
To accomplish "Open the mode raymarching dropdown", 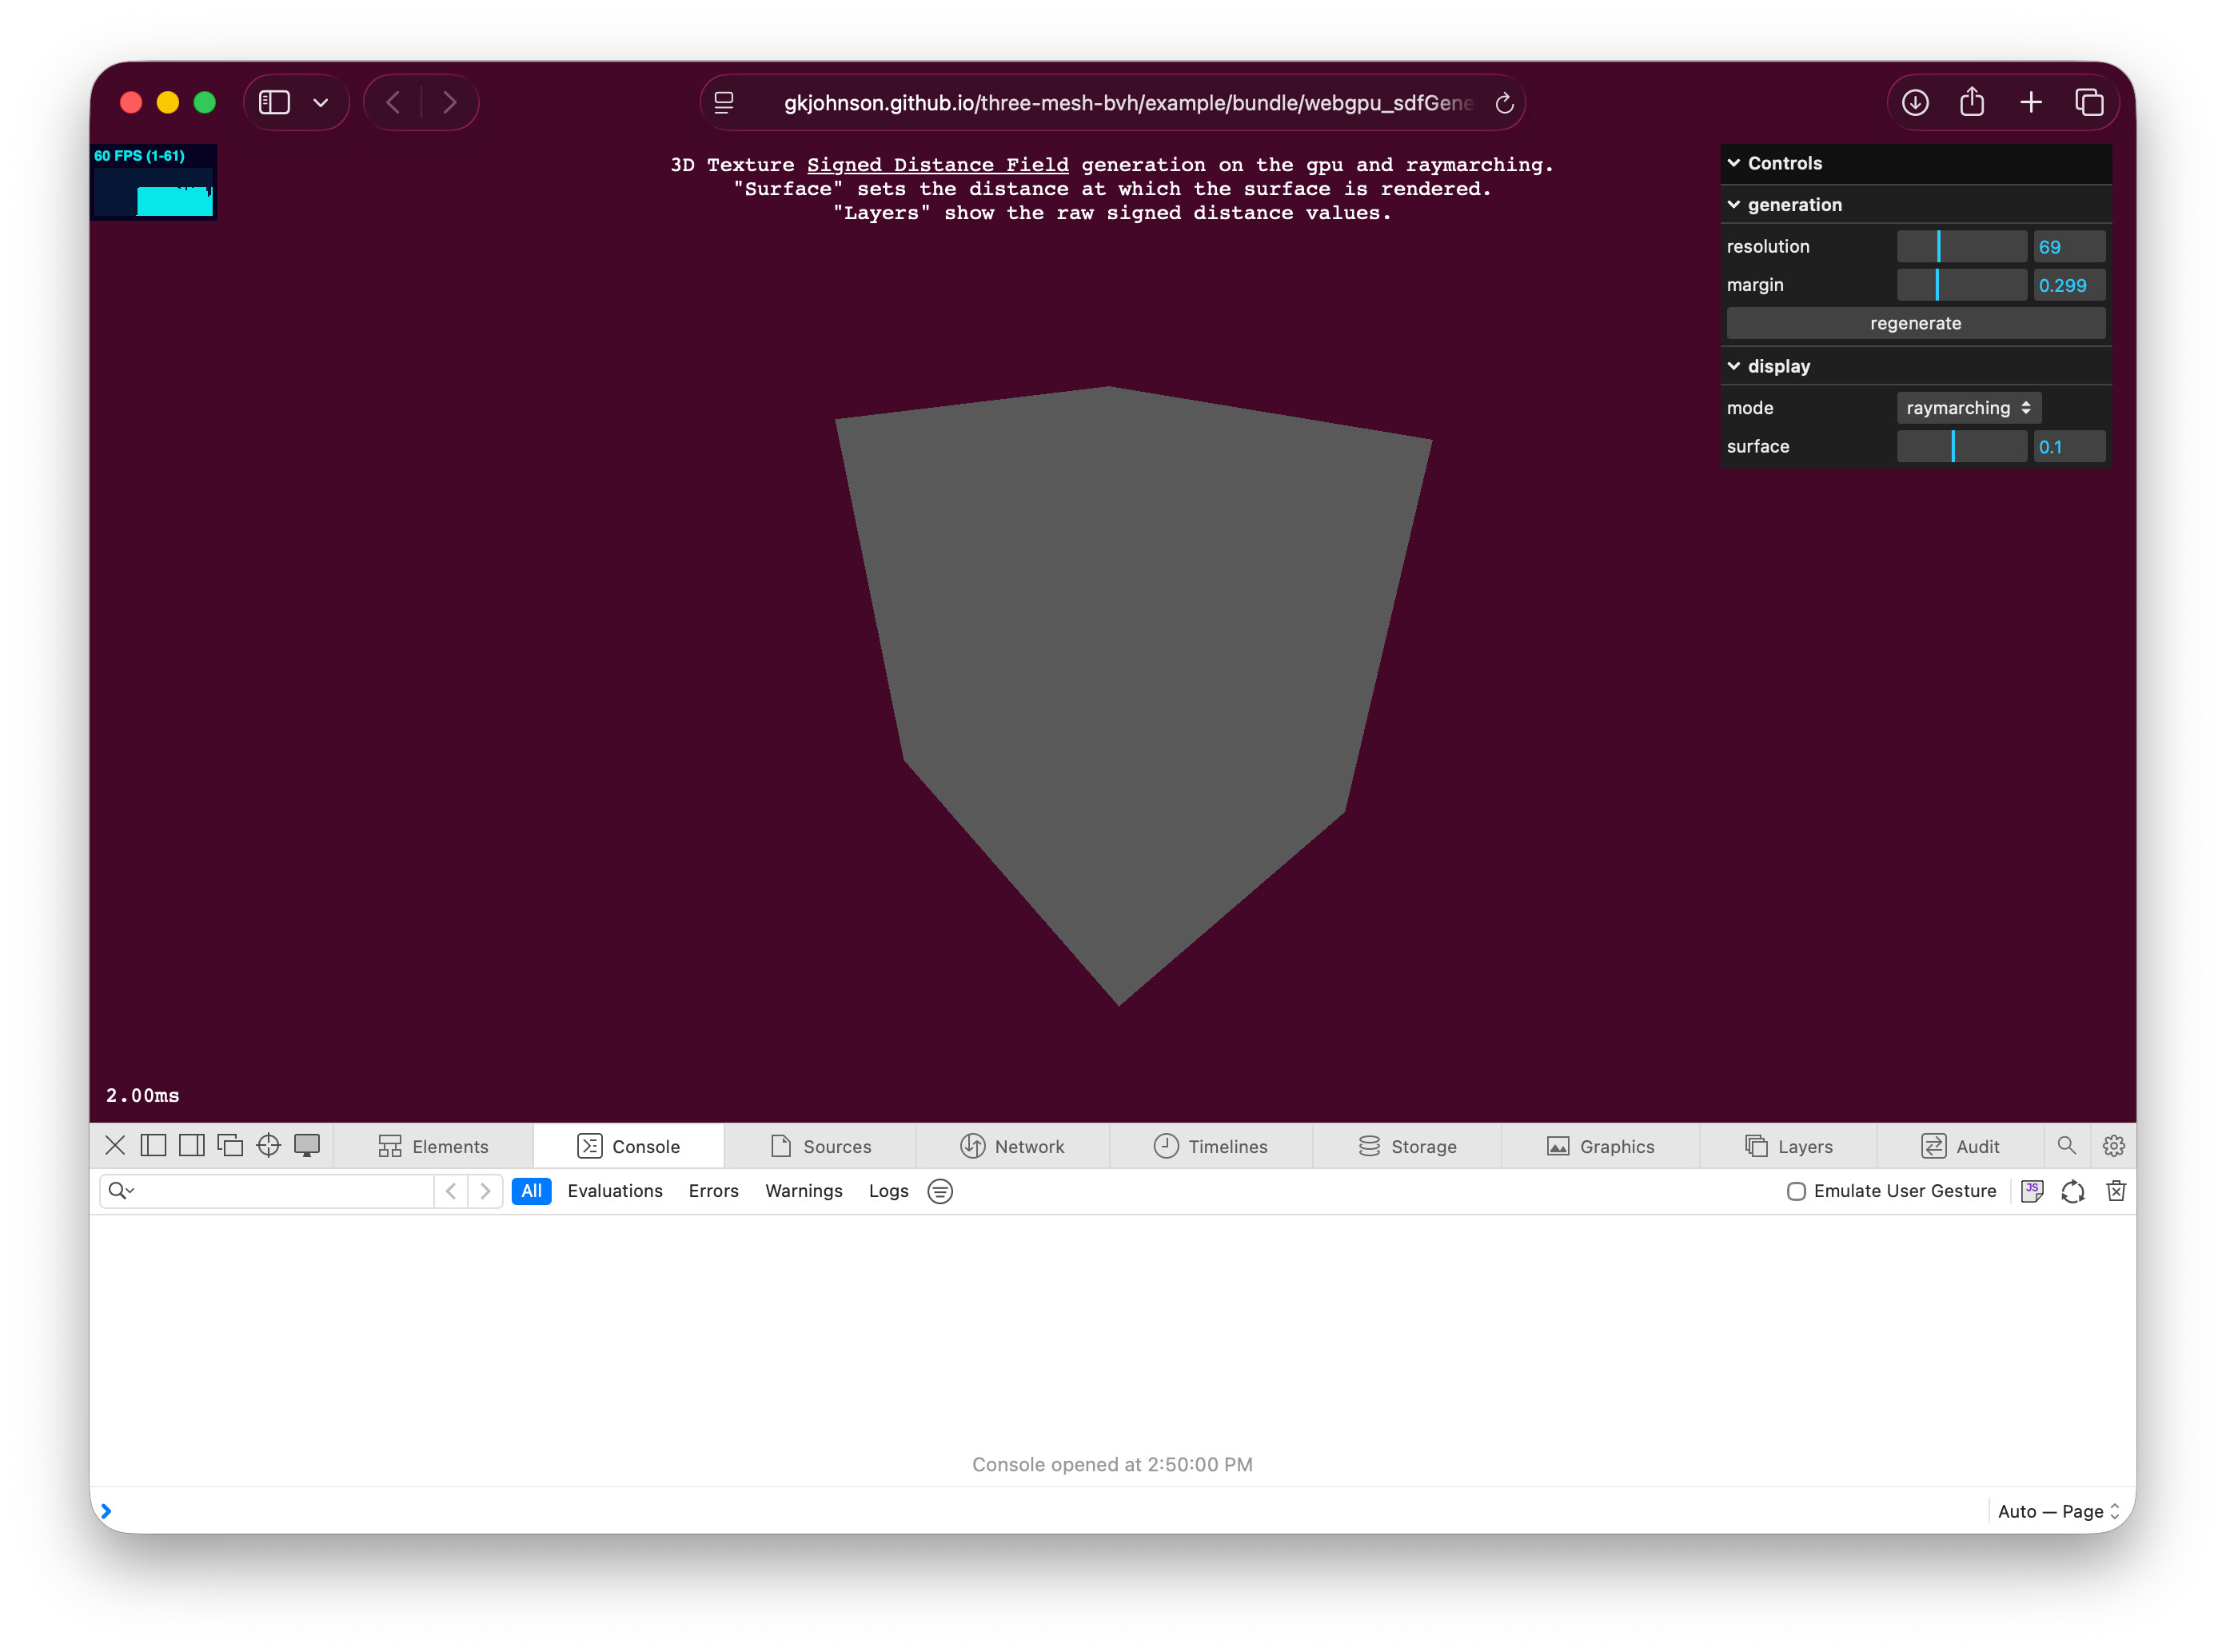I will [x=1967, y=408].
